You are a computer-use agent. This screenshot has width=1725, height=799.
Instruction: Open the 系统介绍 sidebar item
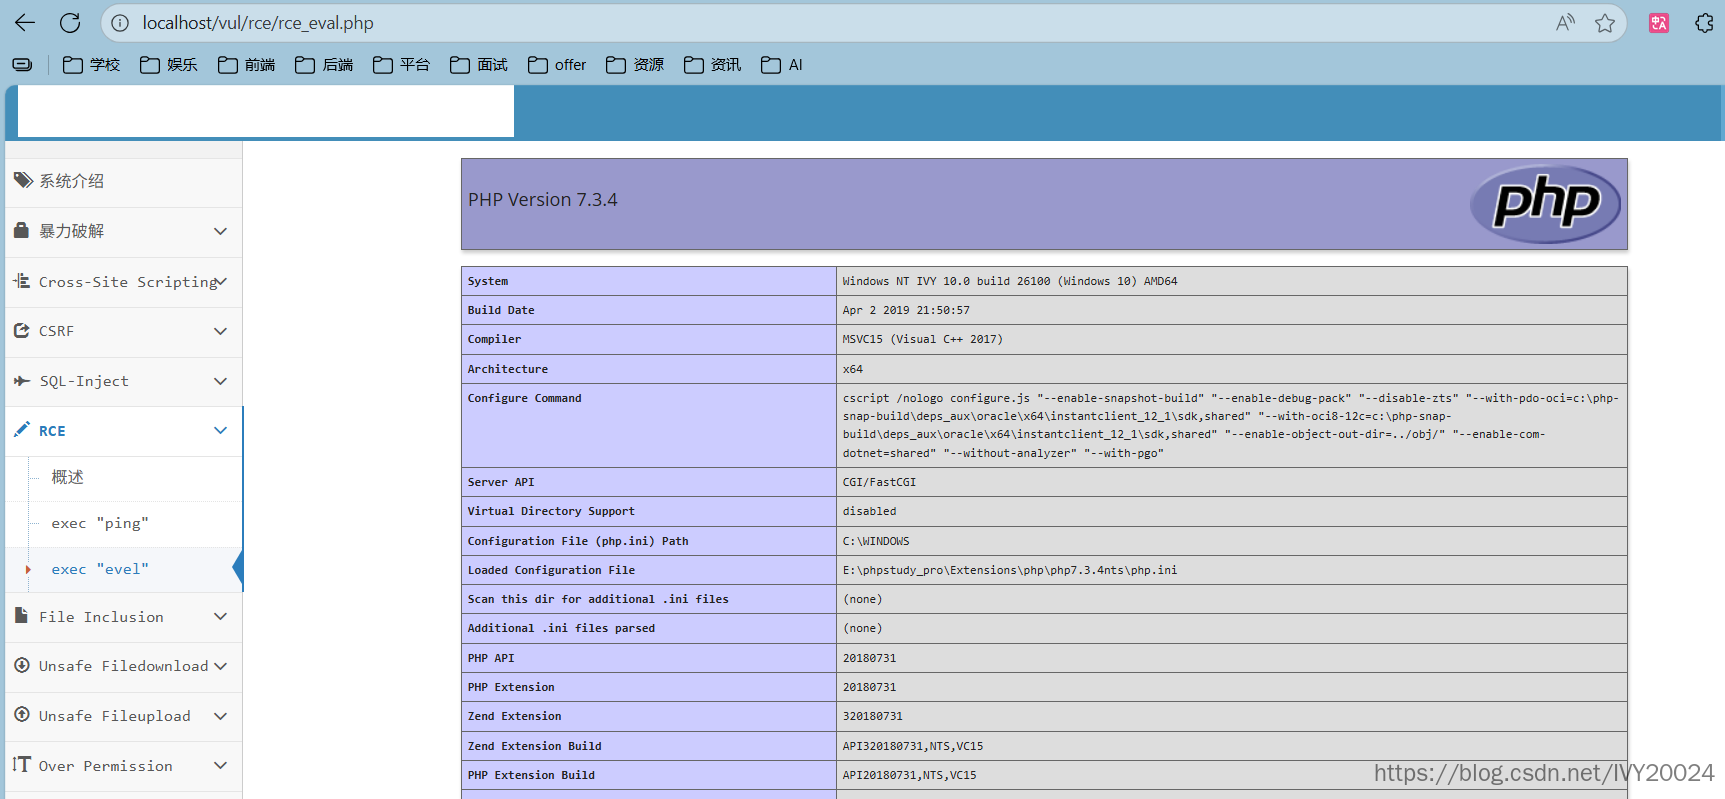tap(123, 181)
